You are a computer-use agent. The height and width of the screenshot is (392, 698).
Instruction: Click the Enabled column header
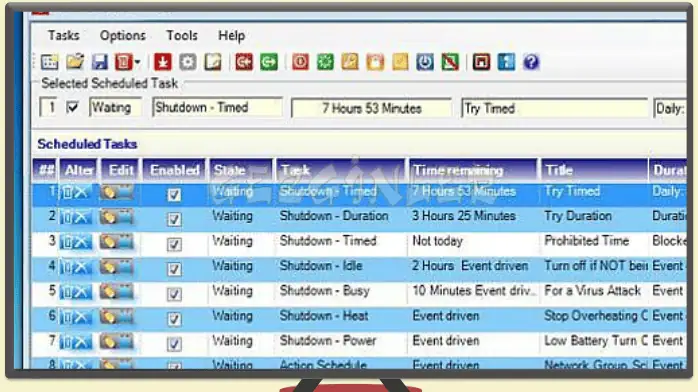pyautogui.click(x=174, y=170)
